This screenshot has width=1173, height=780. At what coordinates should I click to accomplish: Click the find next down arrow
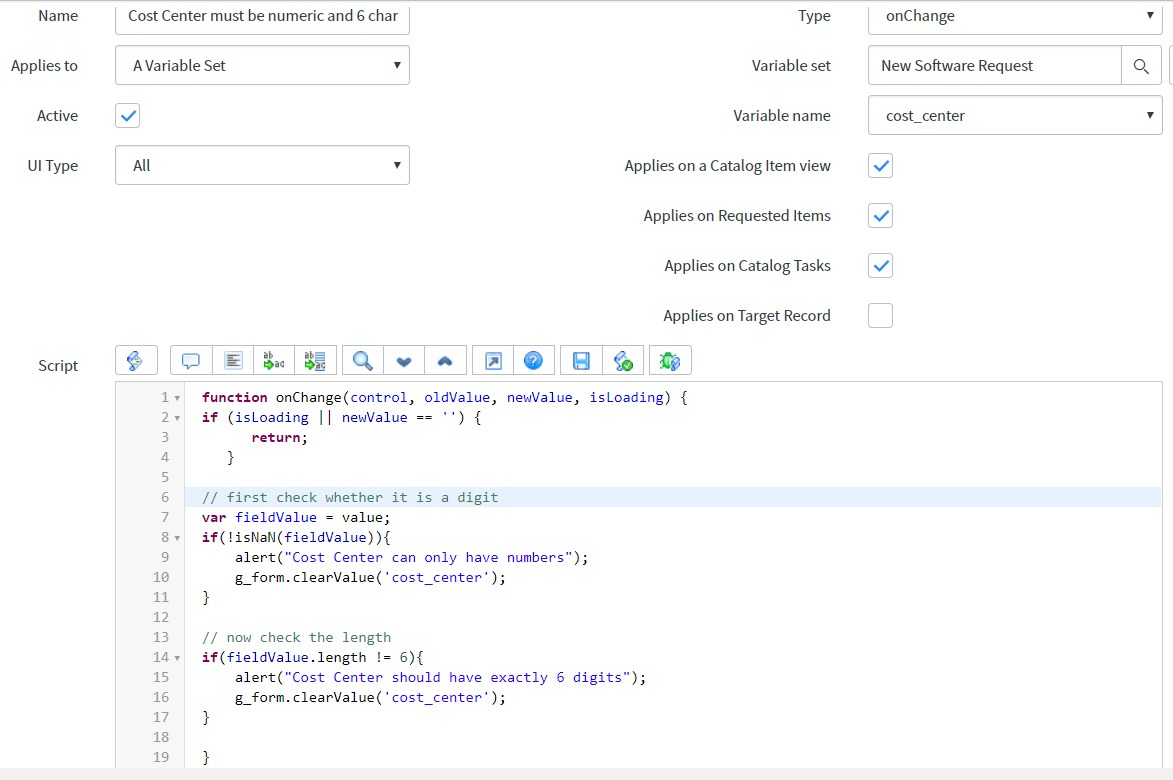click(x=404, y=360)
